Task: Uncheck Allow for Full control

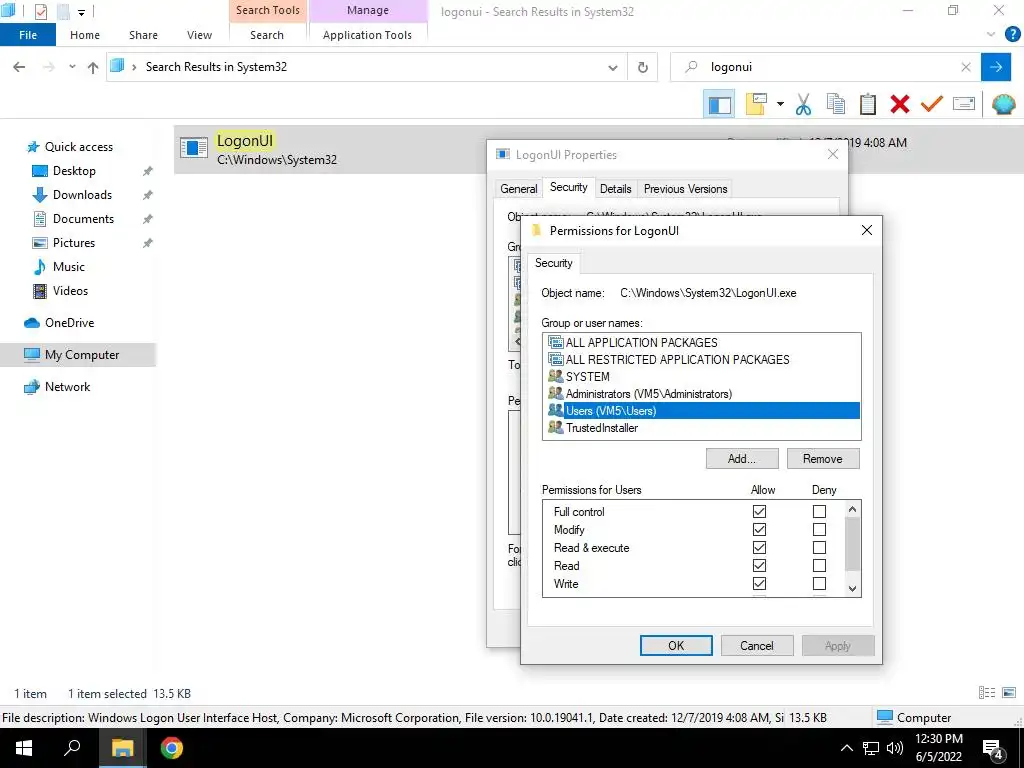Action: click(759, 511)
